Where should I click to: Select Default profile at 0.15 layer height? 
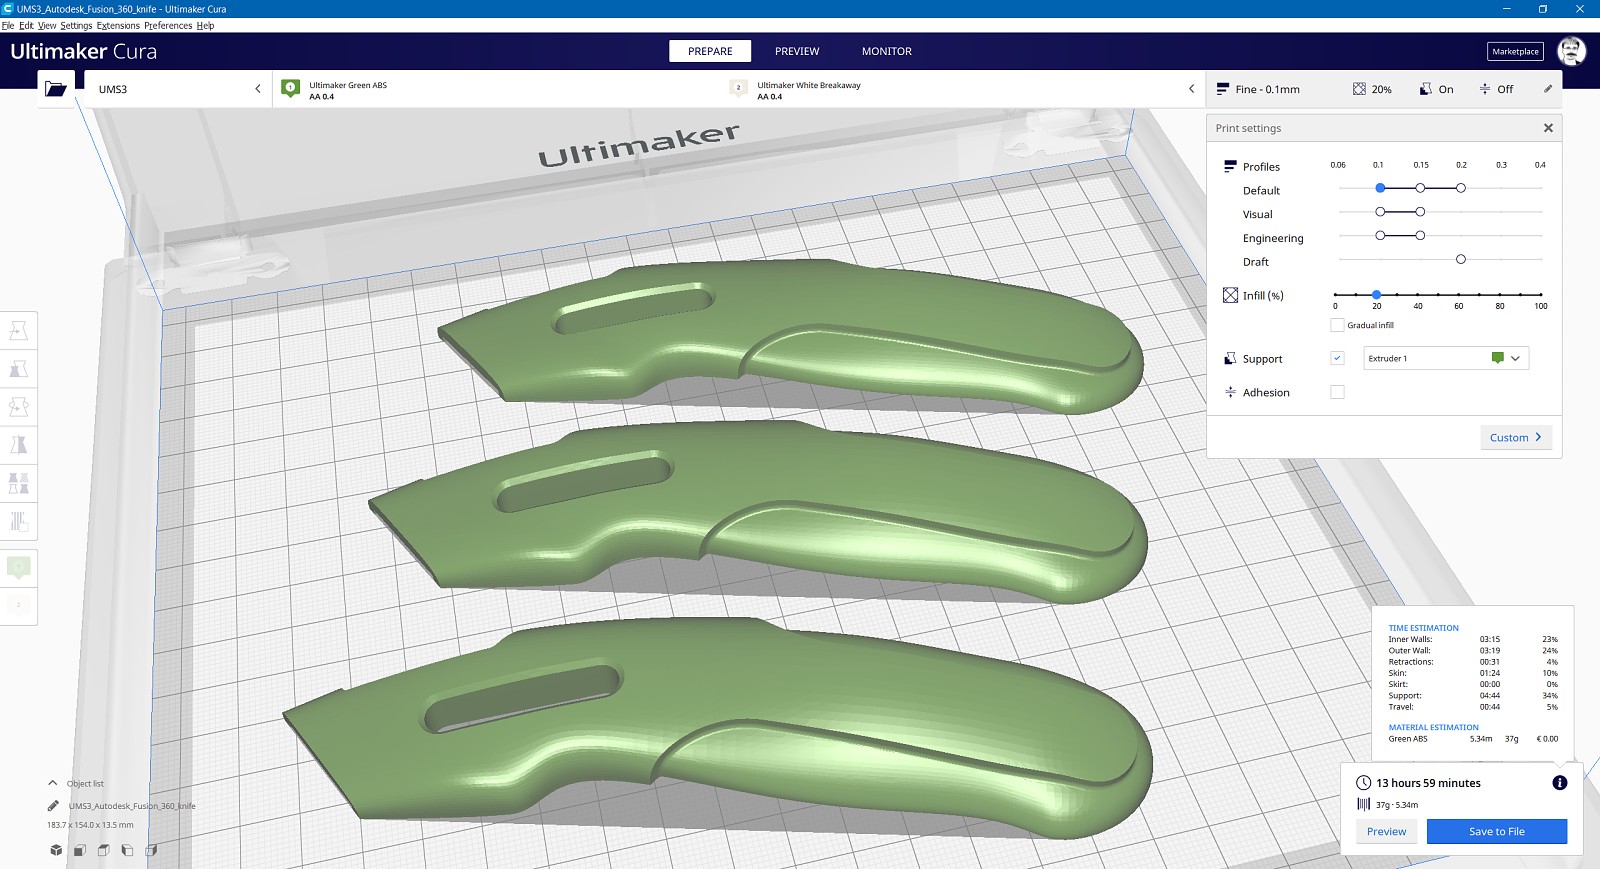[1420, 188]
